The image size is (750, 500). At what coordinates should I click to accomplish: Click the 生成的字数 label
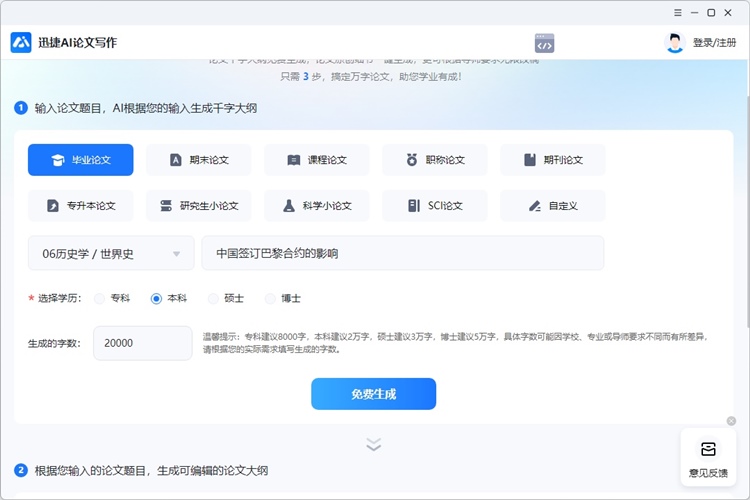click(x=54, y=344)
